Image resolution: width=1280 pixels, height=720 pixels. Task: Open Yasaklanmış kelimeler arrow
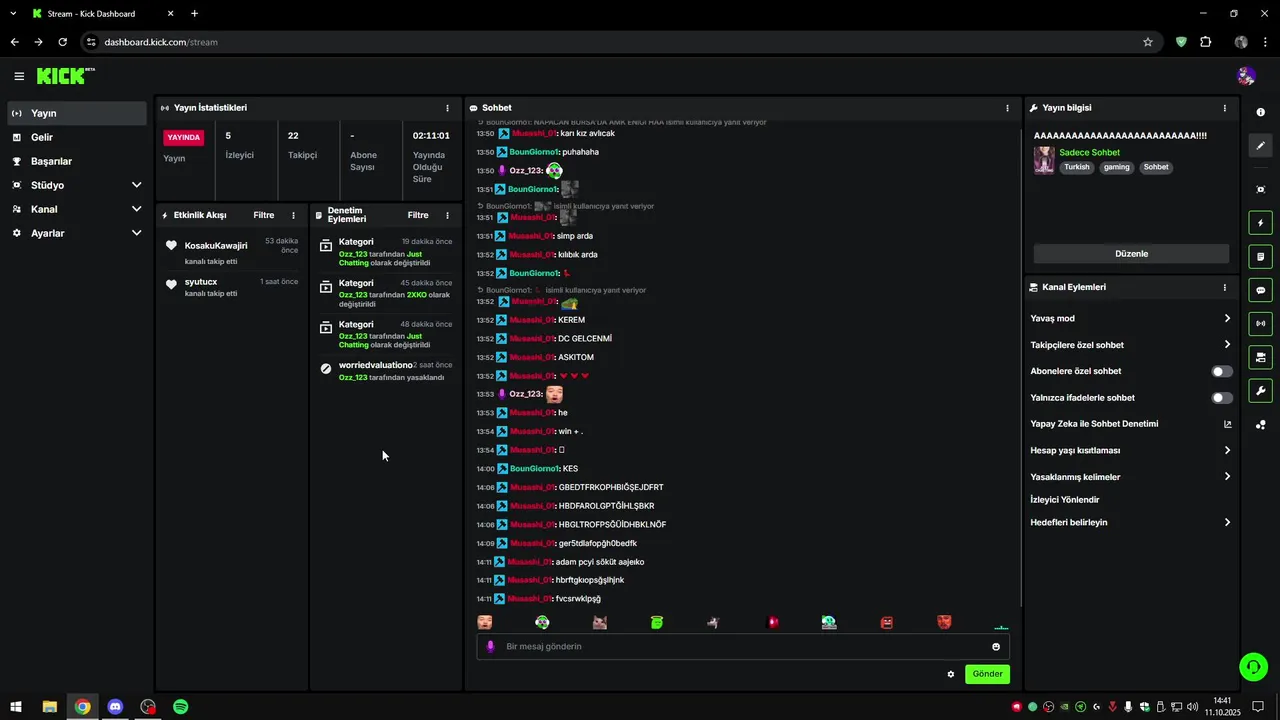tap(1227, 477)
